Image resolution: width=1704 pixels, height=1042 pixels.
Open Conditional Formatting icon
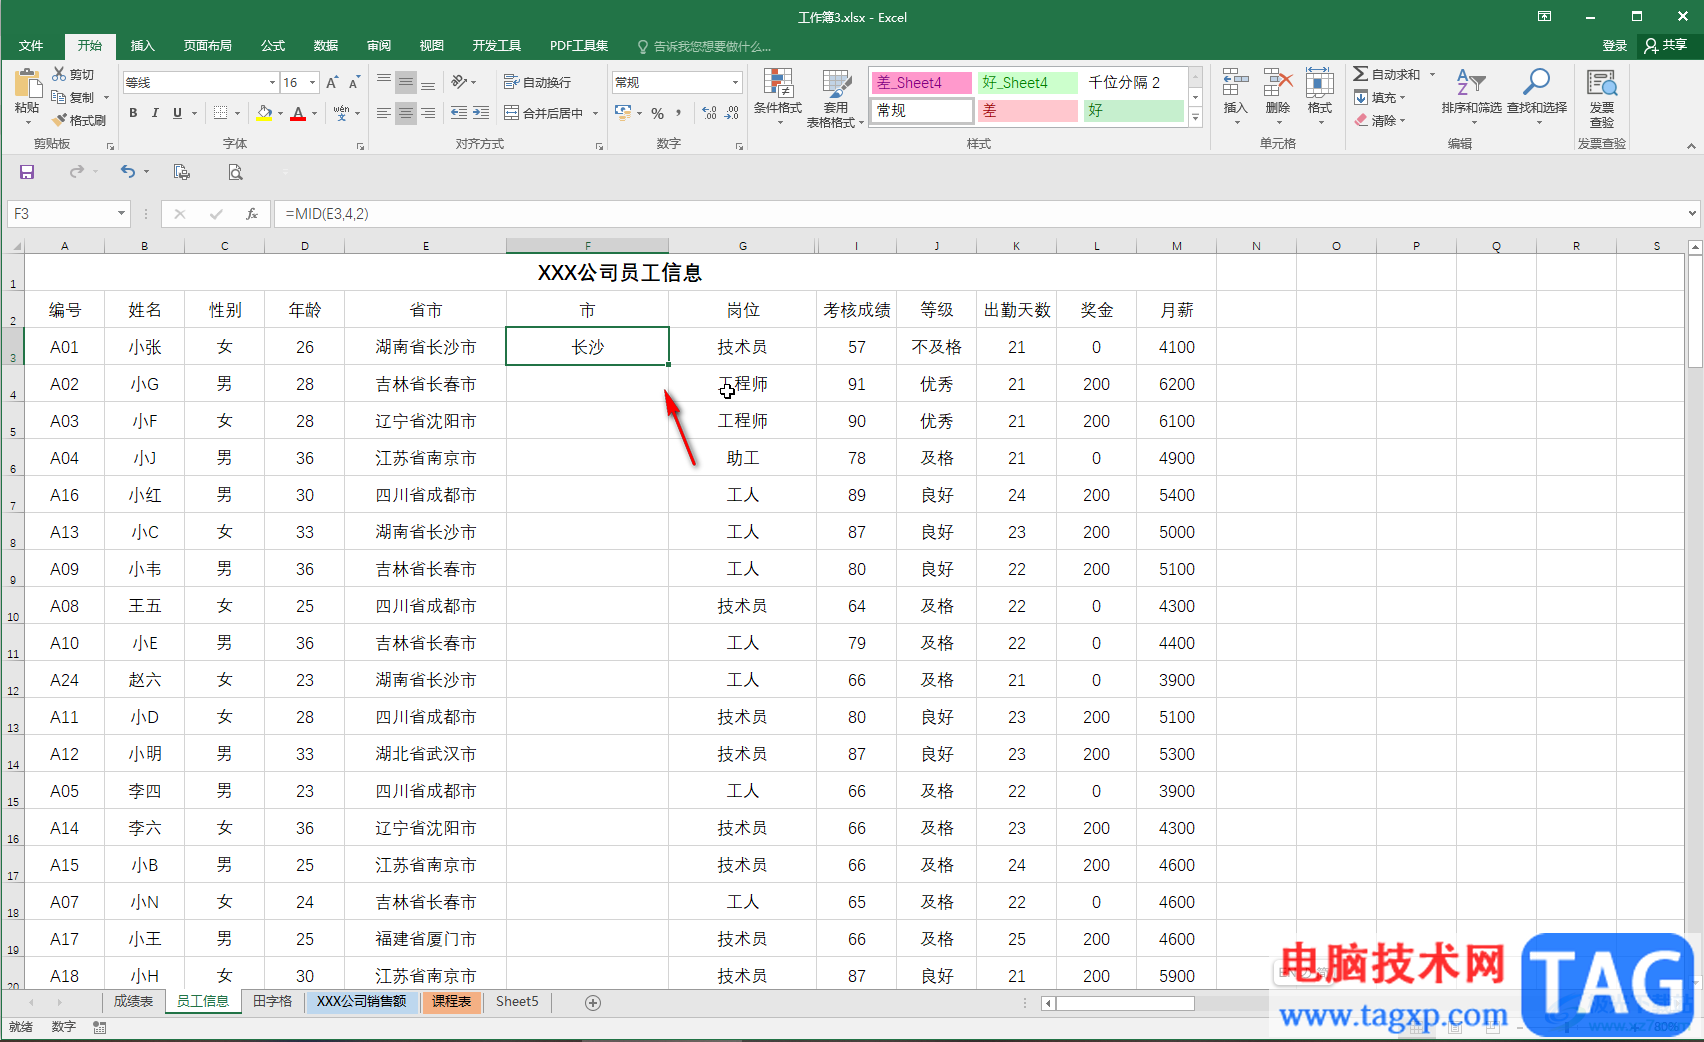[x=777, y=86]
